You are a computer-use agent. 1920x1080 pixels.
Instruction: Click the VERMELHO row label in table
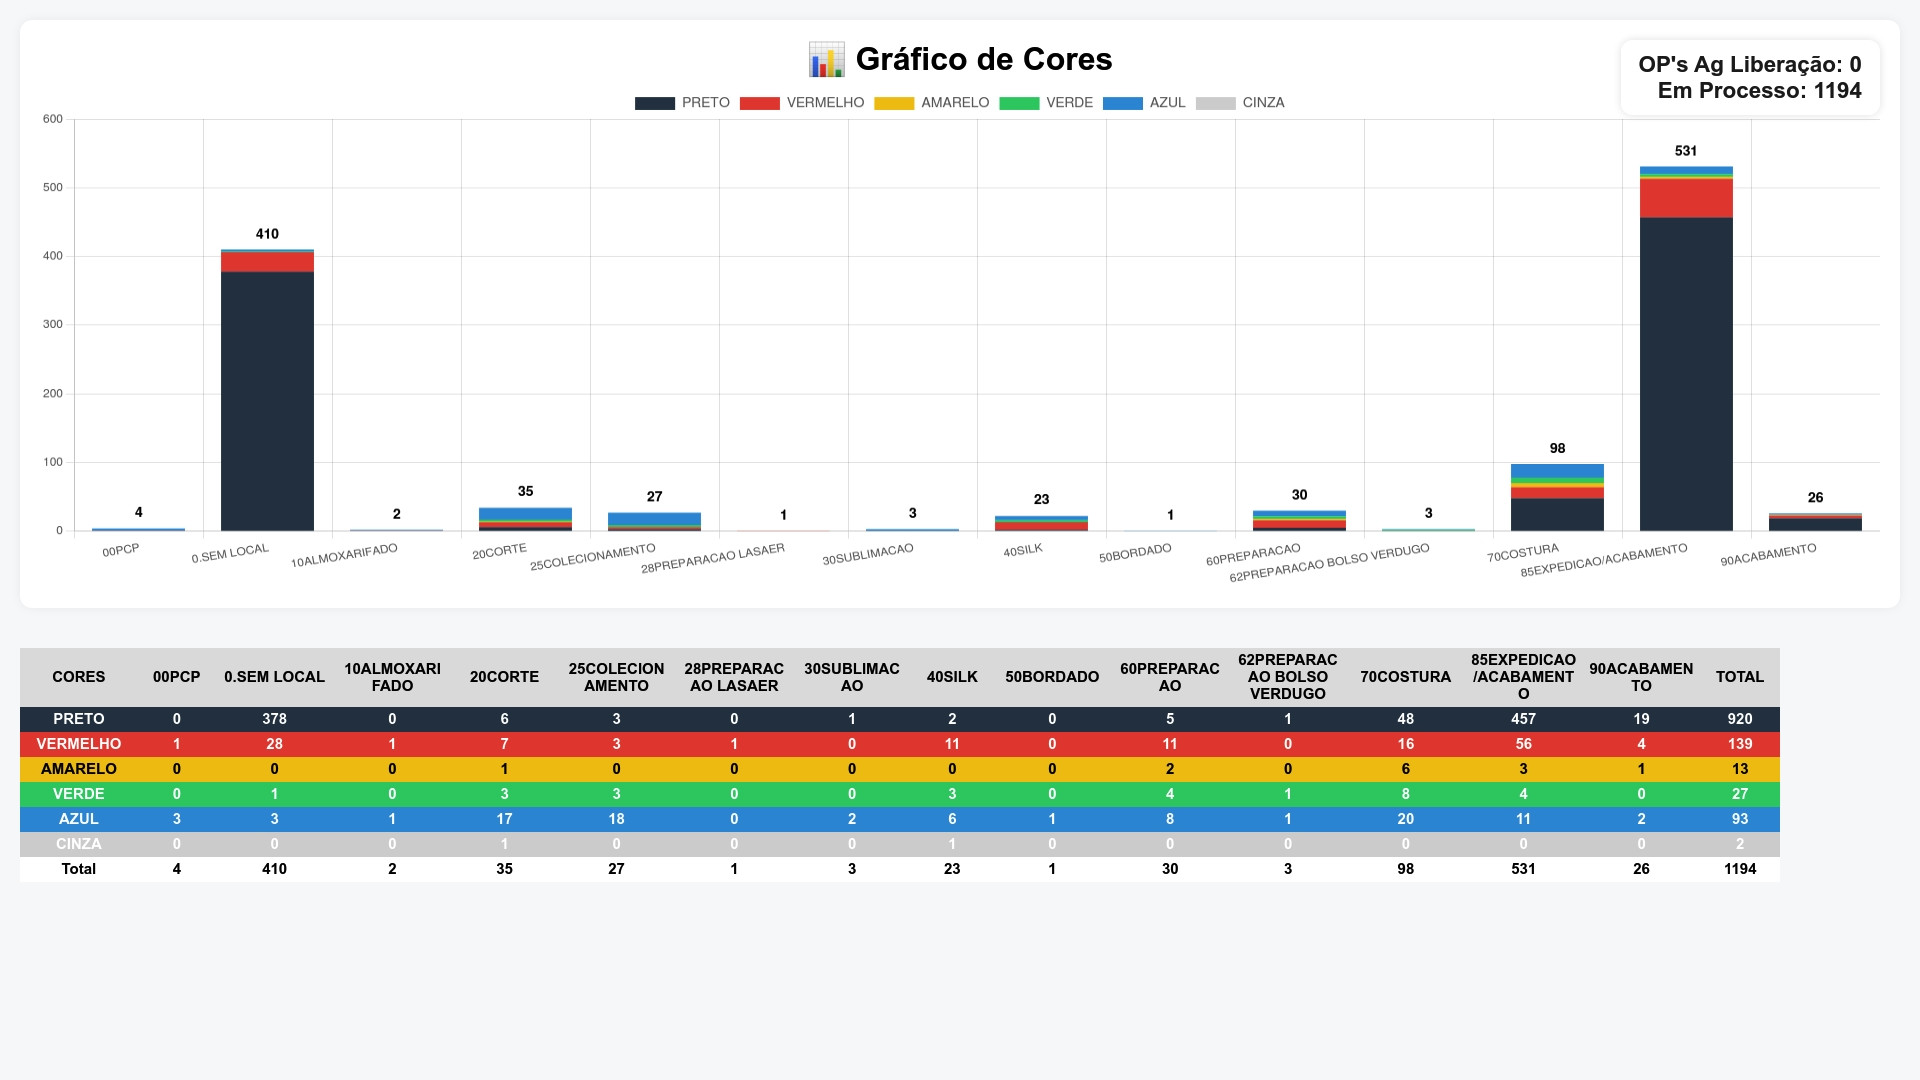pos(78,744)
